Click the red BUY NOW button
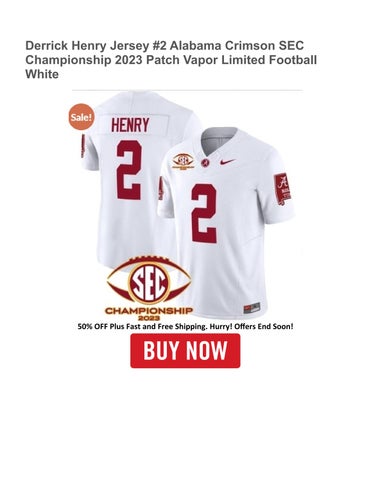Image resolution: width=371 pixels, height=480 pixels. click(185, 351)
